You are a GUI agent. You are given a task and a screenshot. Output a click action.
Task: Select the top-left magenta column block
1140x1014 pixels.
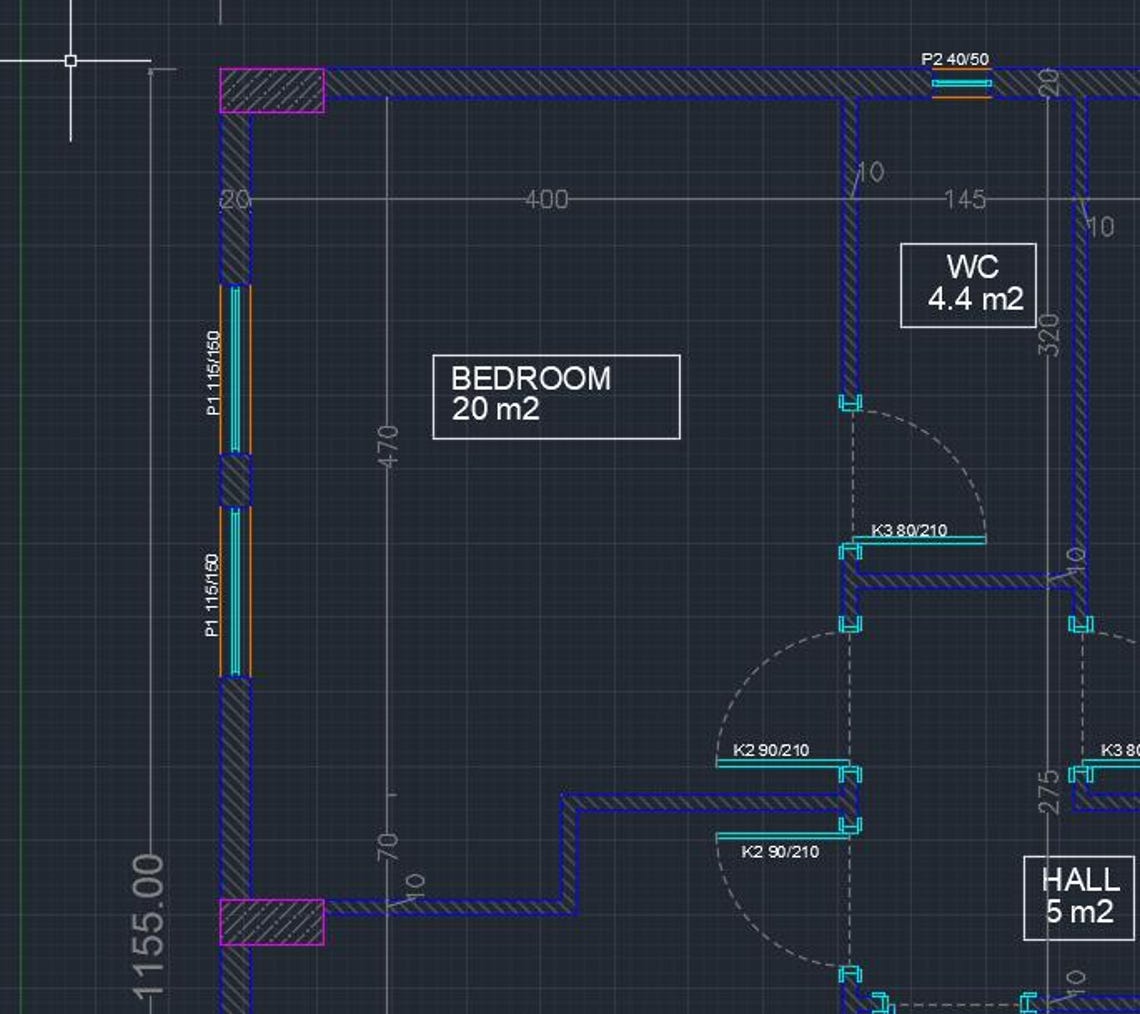point(270,88)
